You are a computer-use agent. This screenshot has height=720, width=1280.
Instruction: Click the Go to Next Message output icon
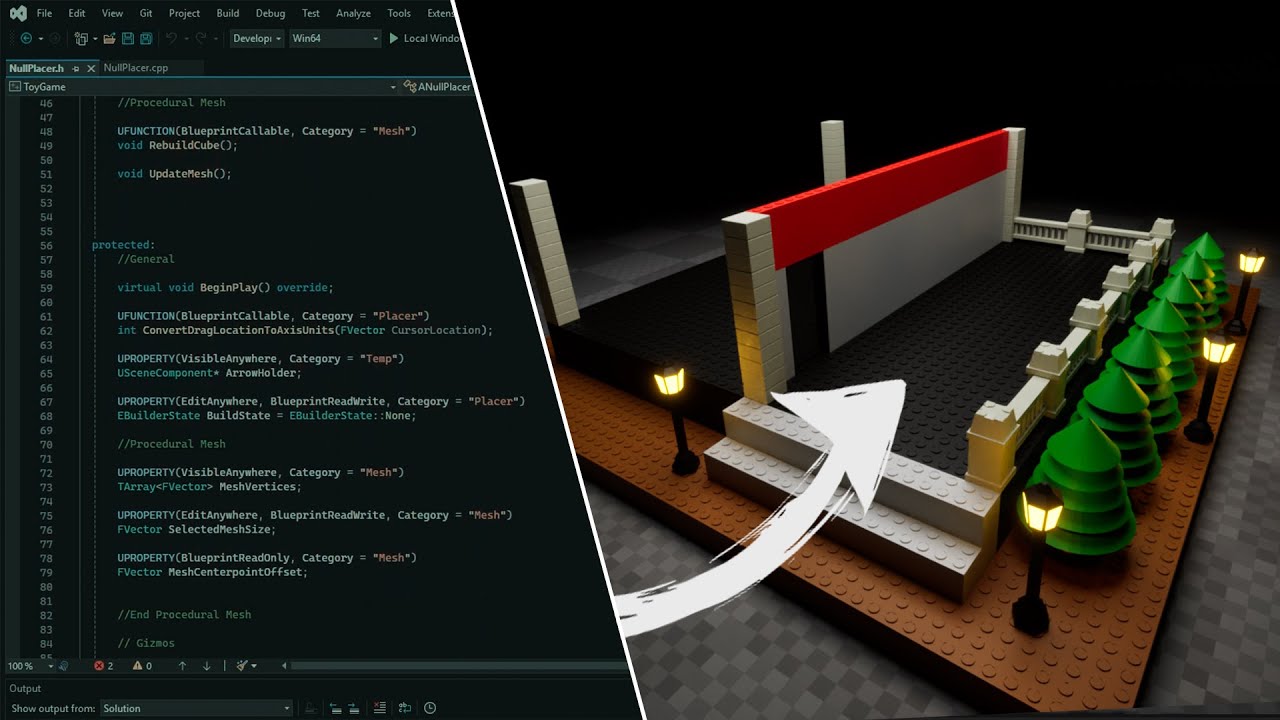[x=355, y=708]
